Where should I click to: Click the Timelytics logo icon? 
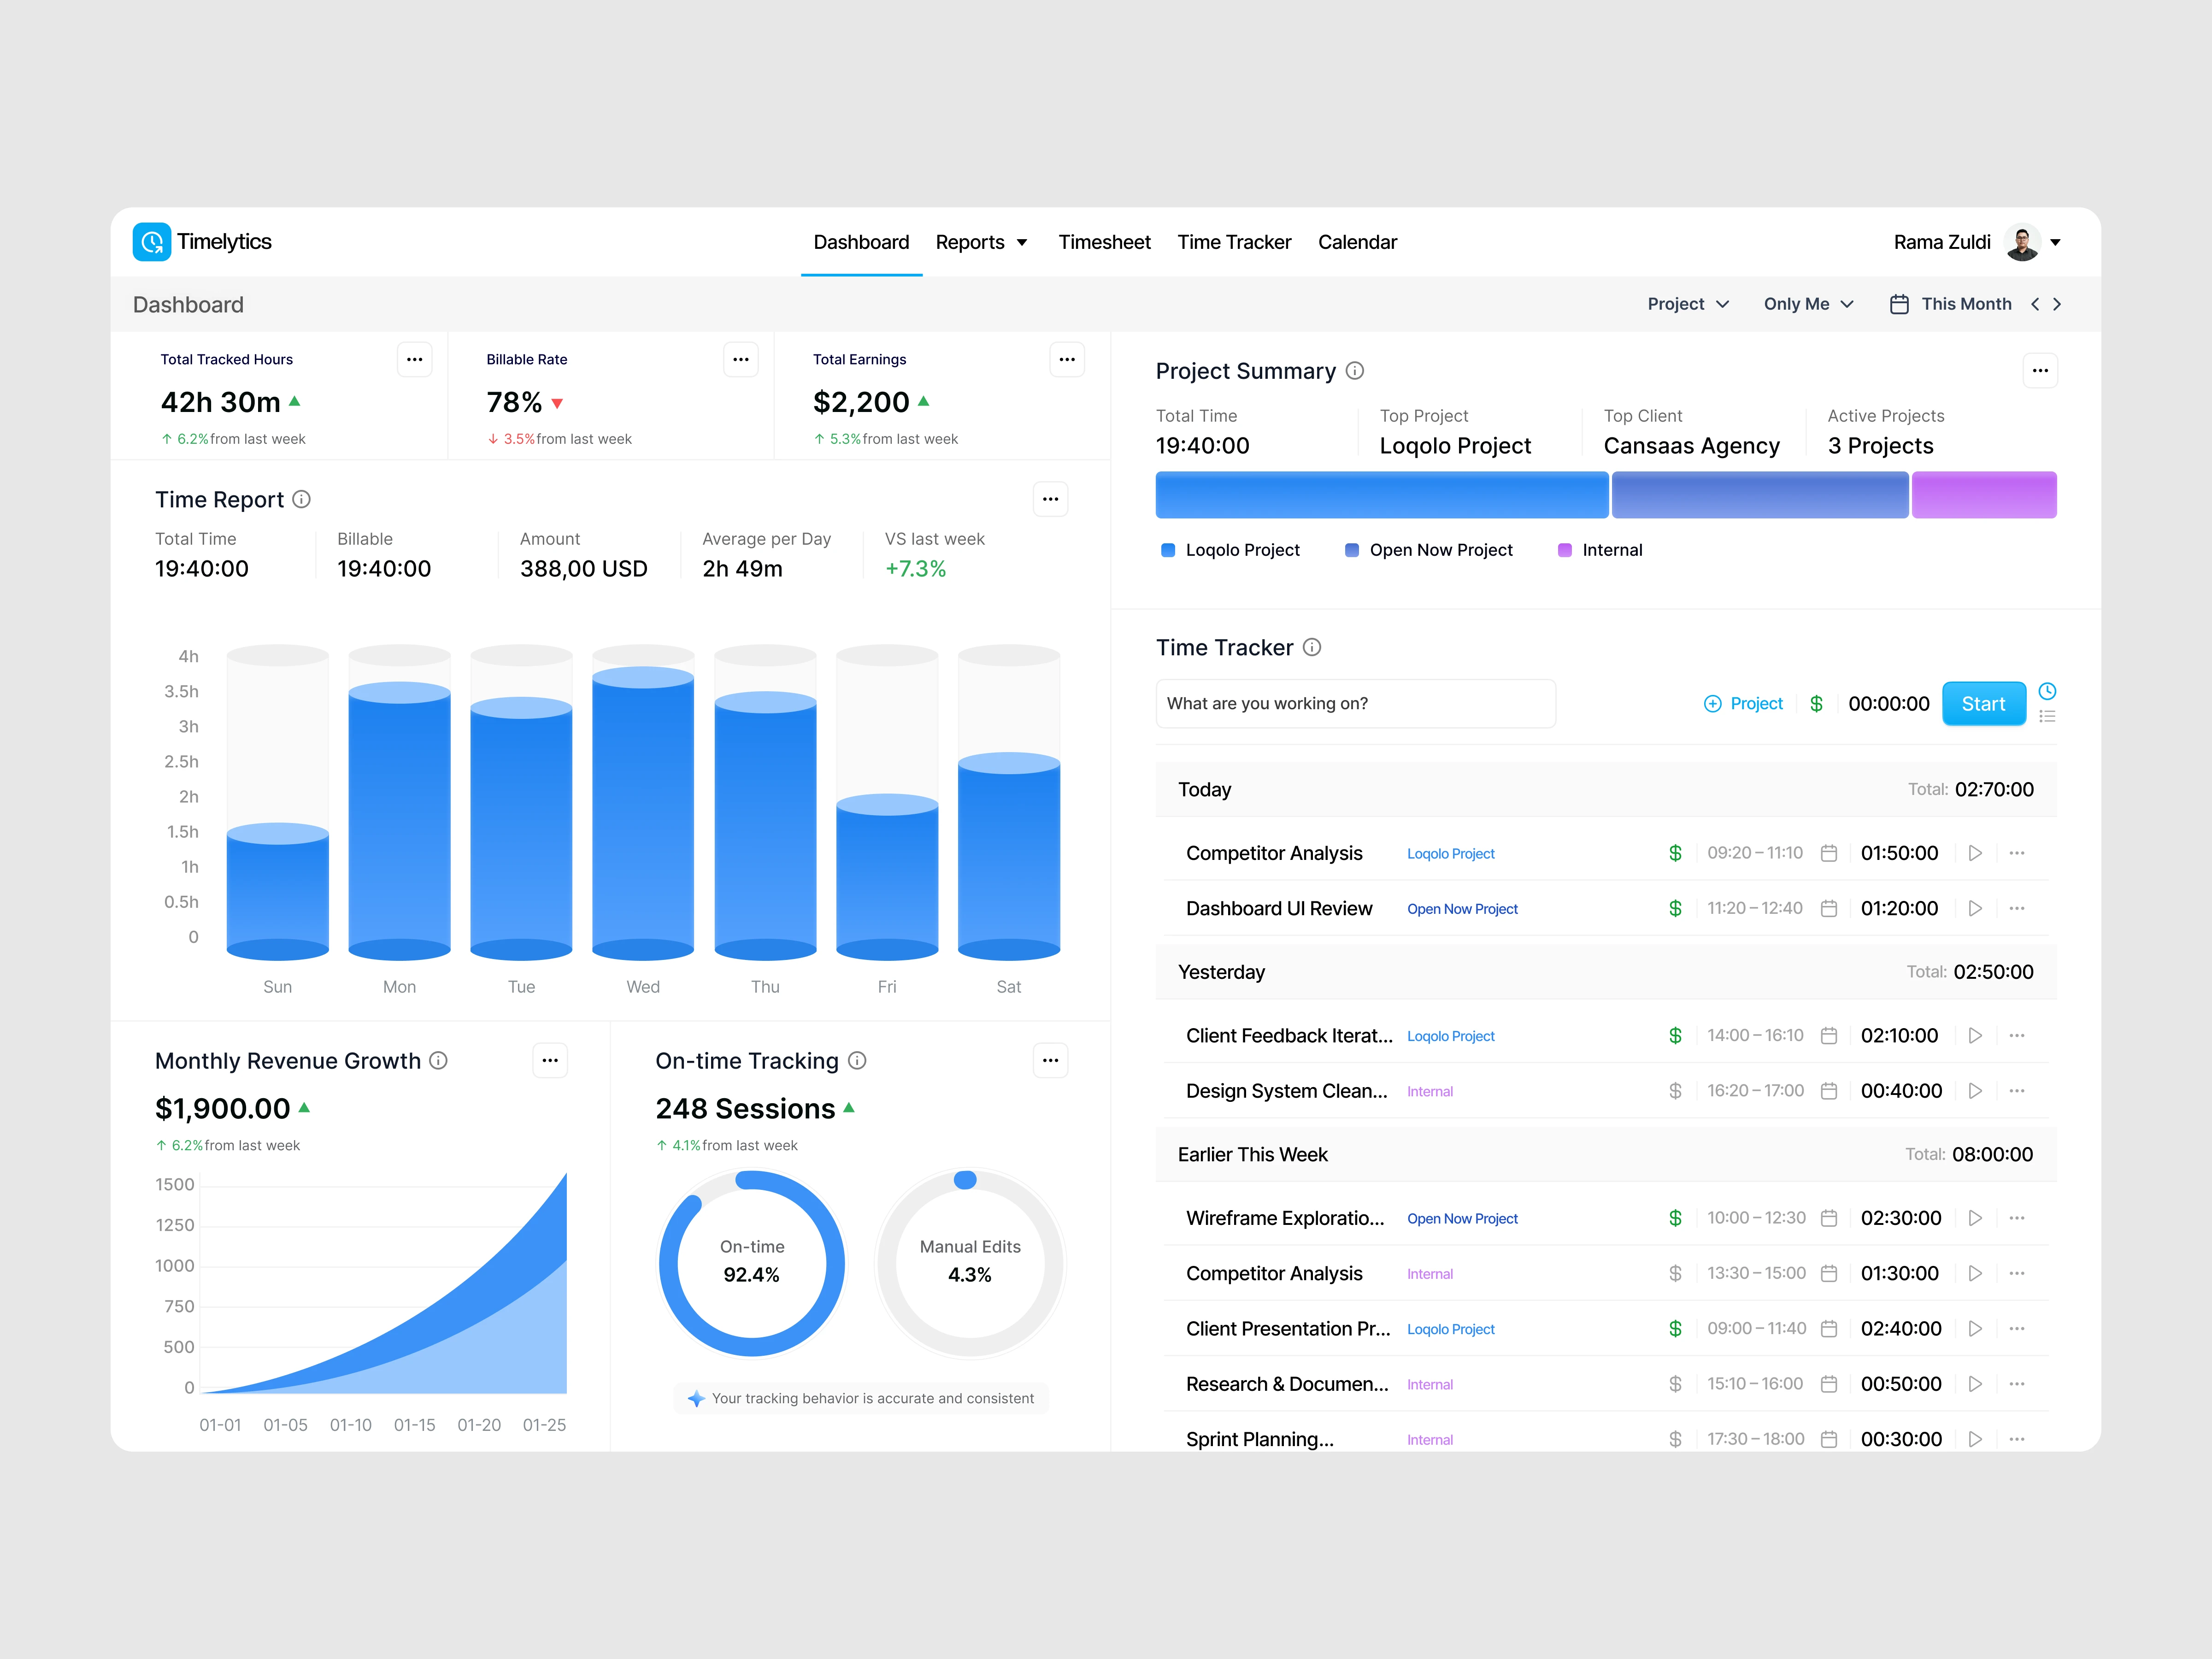coord(152,242)
